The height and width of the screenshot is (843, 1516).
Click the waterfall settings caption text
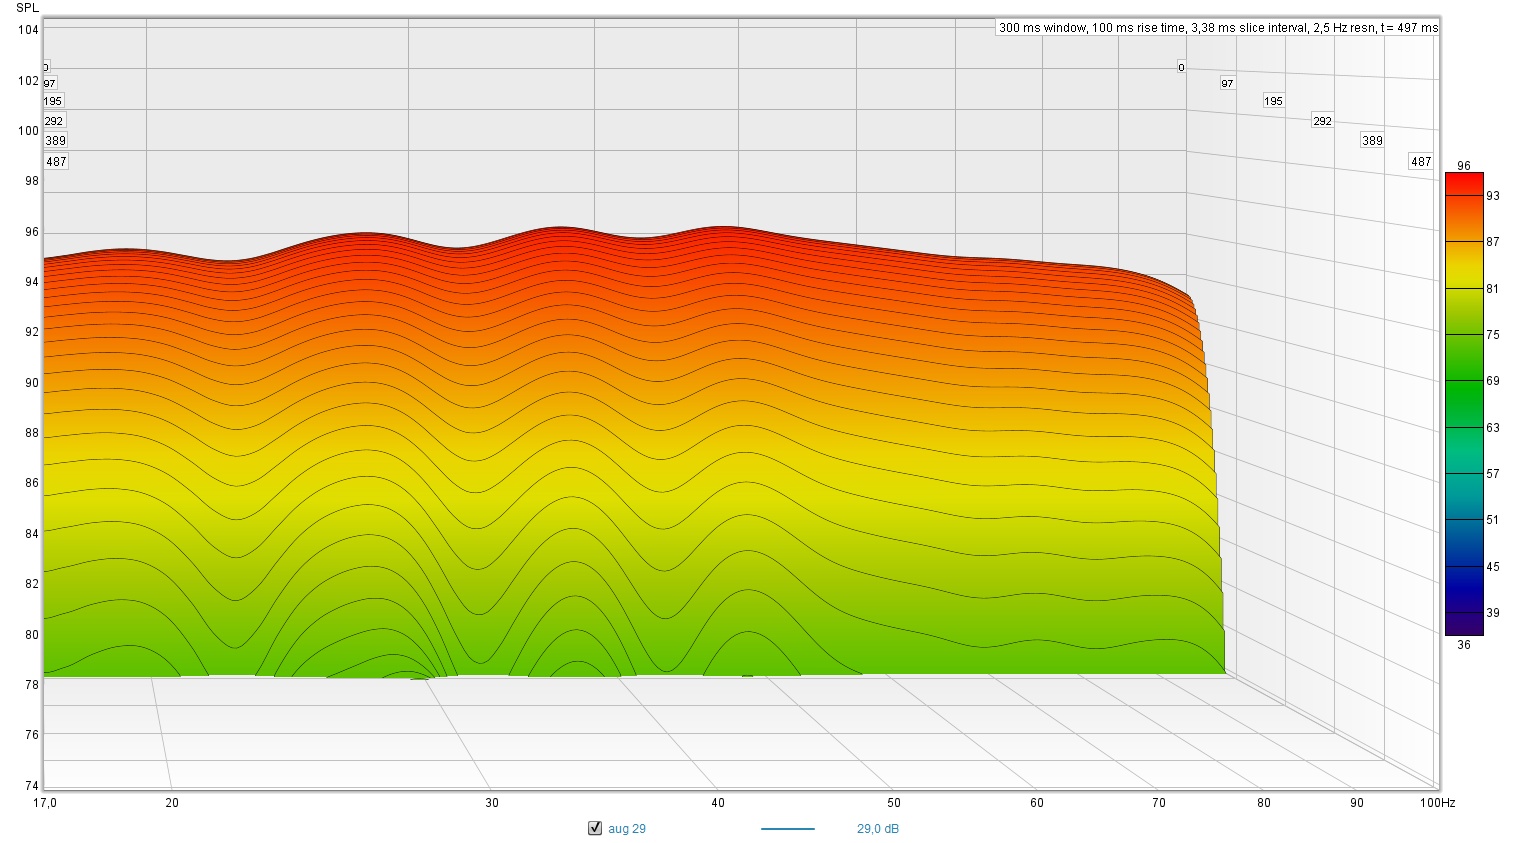click(x=1218, y=28)
